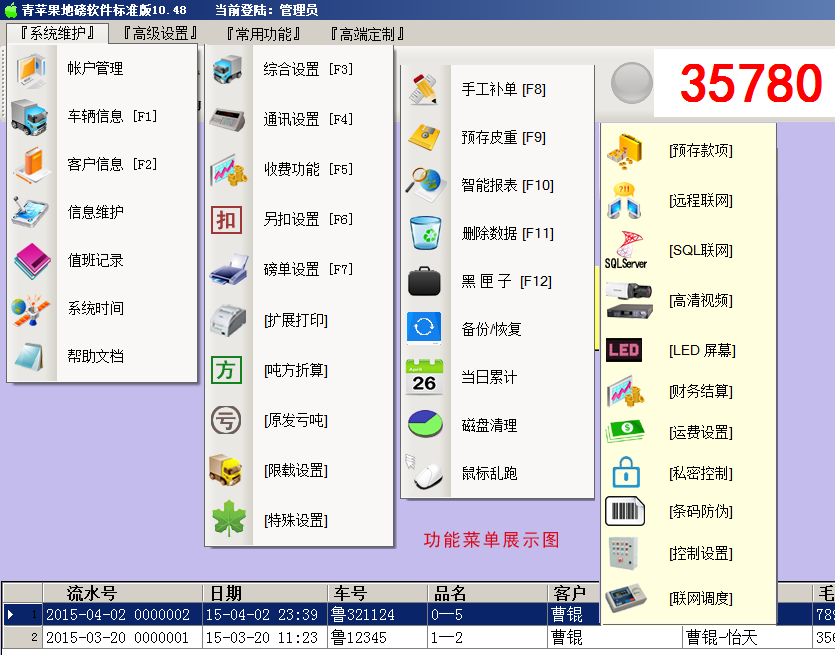Click the calendar icon for 当日累计
Screen dimensions: 835x655
point(425,377)
